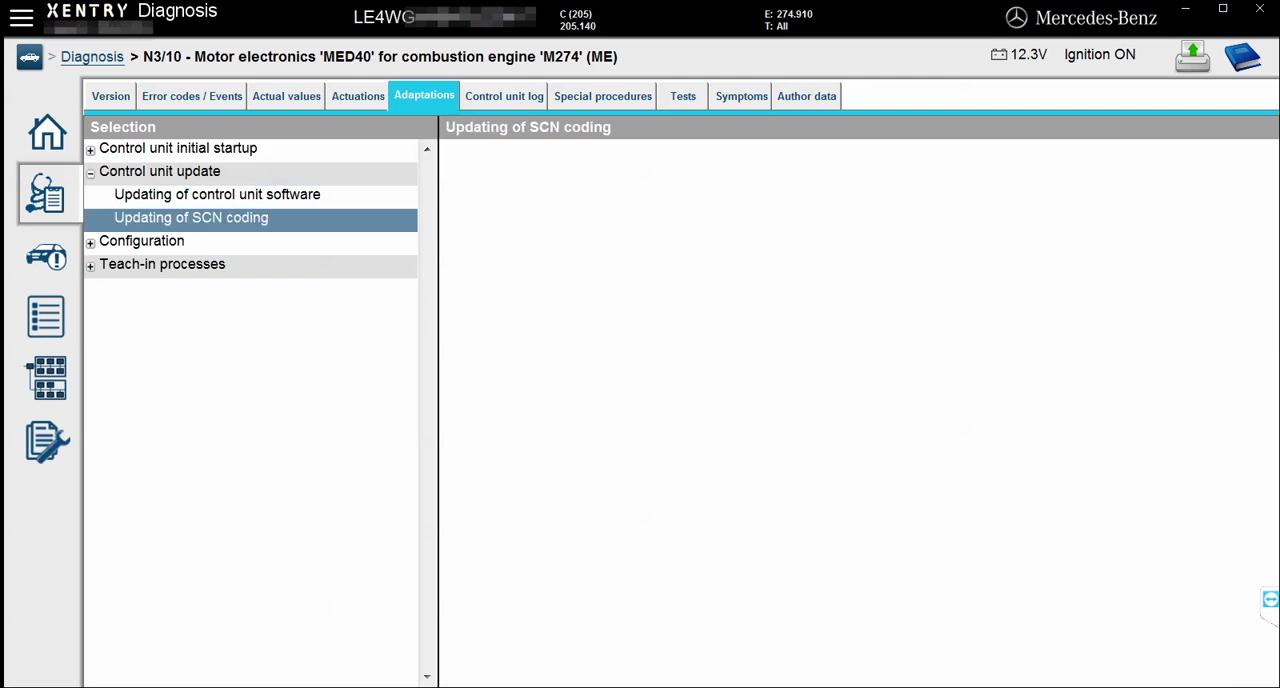Open the vehicle quick test icon
This screenshot has height=688, width=1280.
tap(46, 257)
